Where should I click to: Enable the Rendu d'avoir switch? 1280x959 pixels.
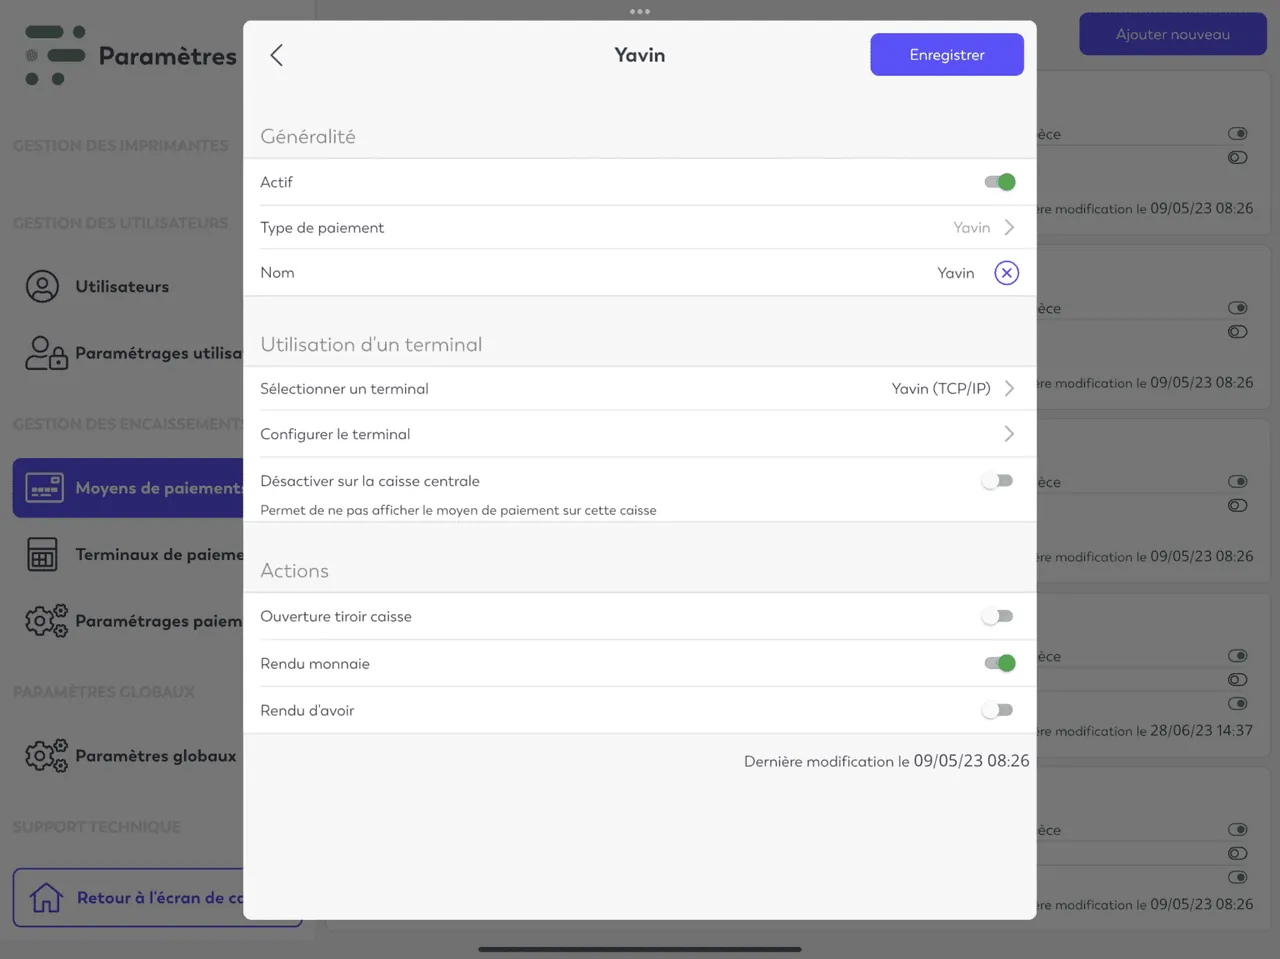(997, 710)
